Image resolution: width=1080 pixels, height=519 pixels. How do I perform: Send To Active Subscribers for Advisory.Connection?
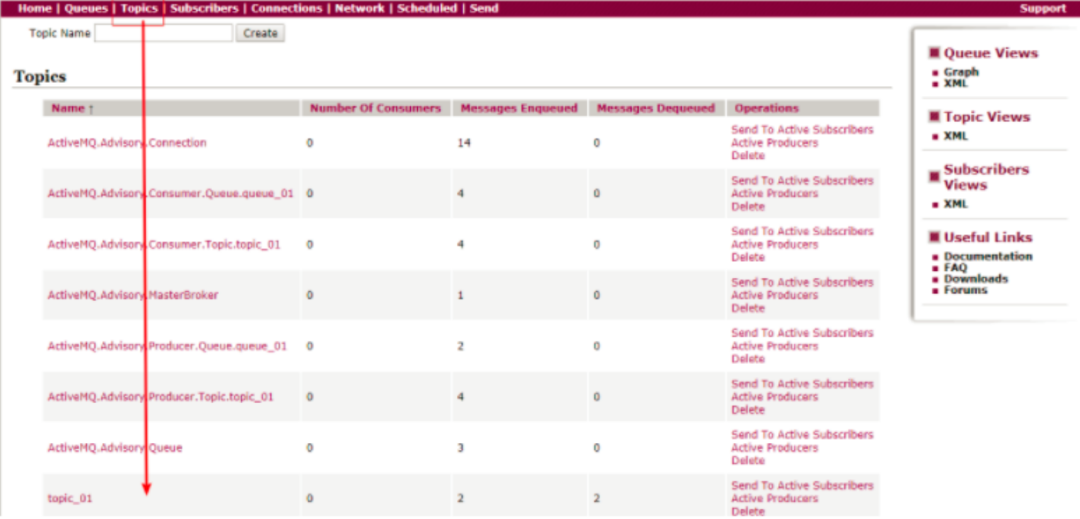(x=802, y=130)
